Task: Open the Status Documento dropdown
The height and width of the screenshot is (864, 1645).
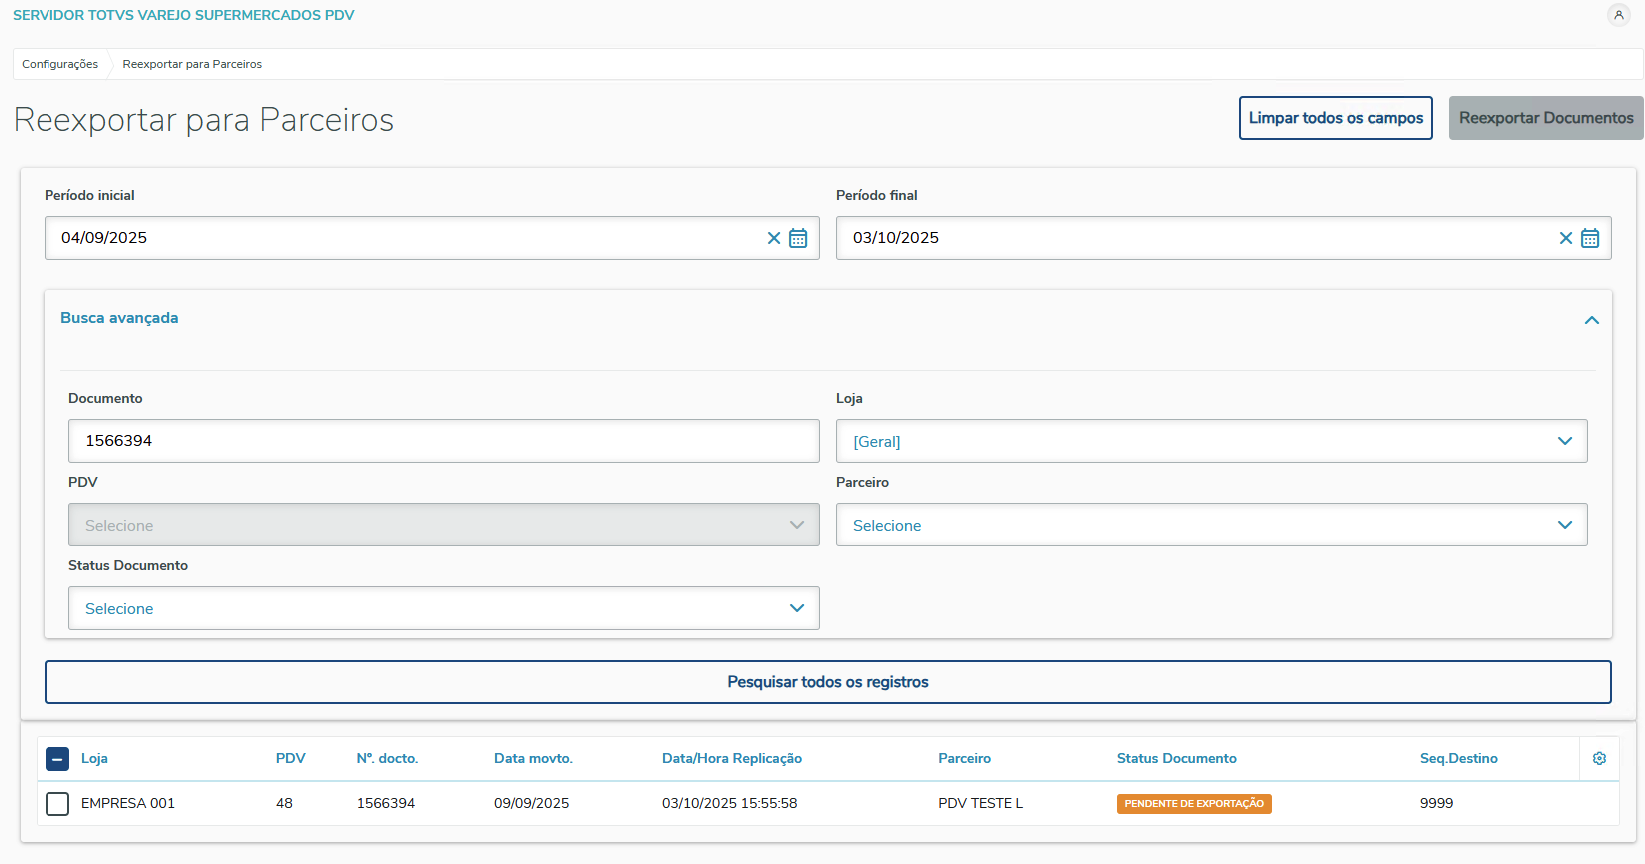Action: click(x=443, y=608)
